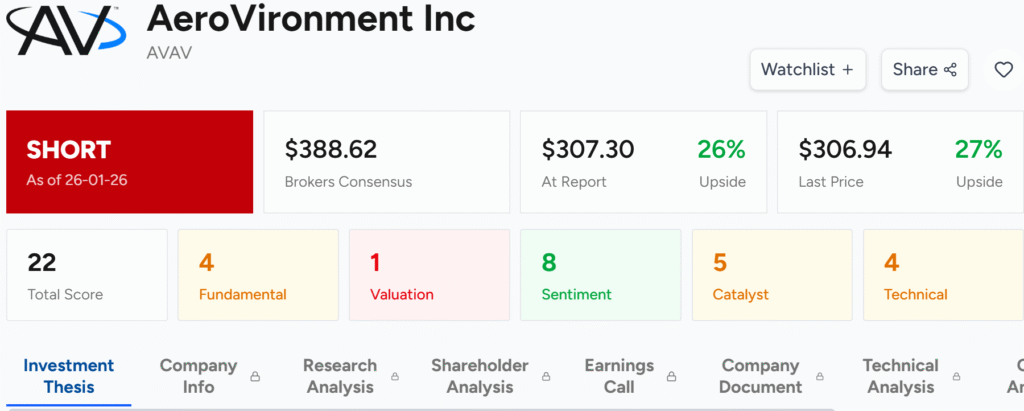Open the Technical score card
This screenshot has height=411, width=1024.
[x=943, y=275]
